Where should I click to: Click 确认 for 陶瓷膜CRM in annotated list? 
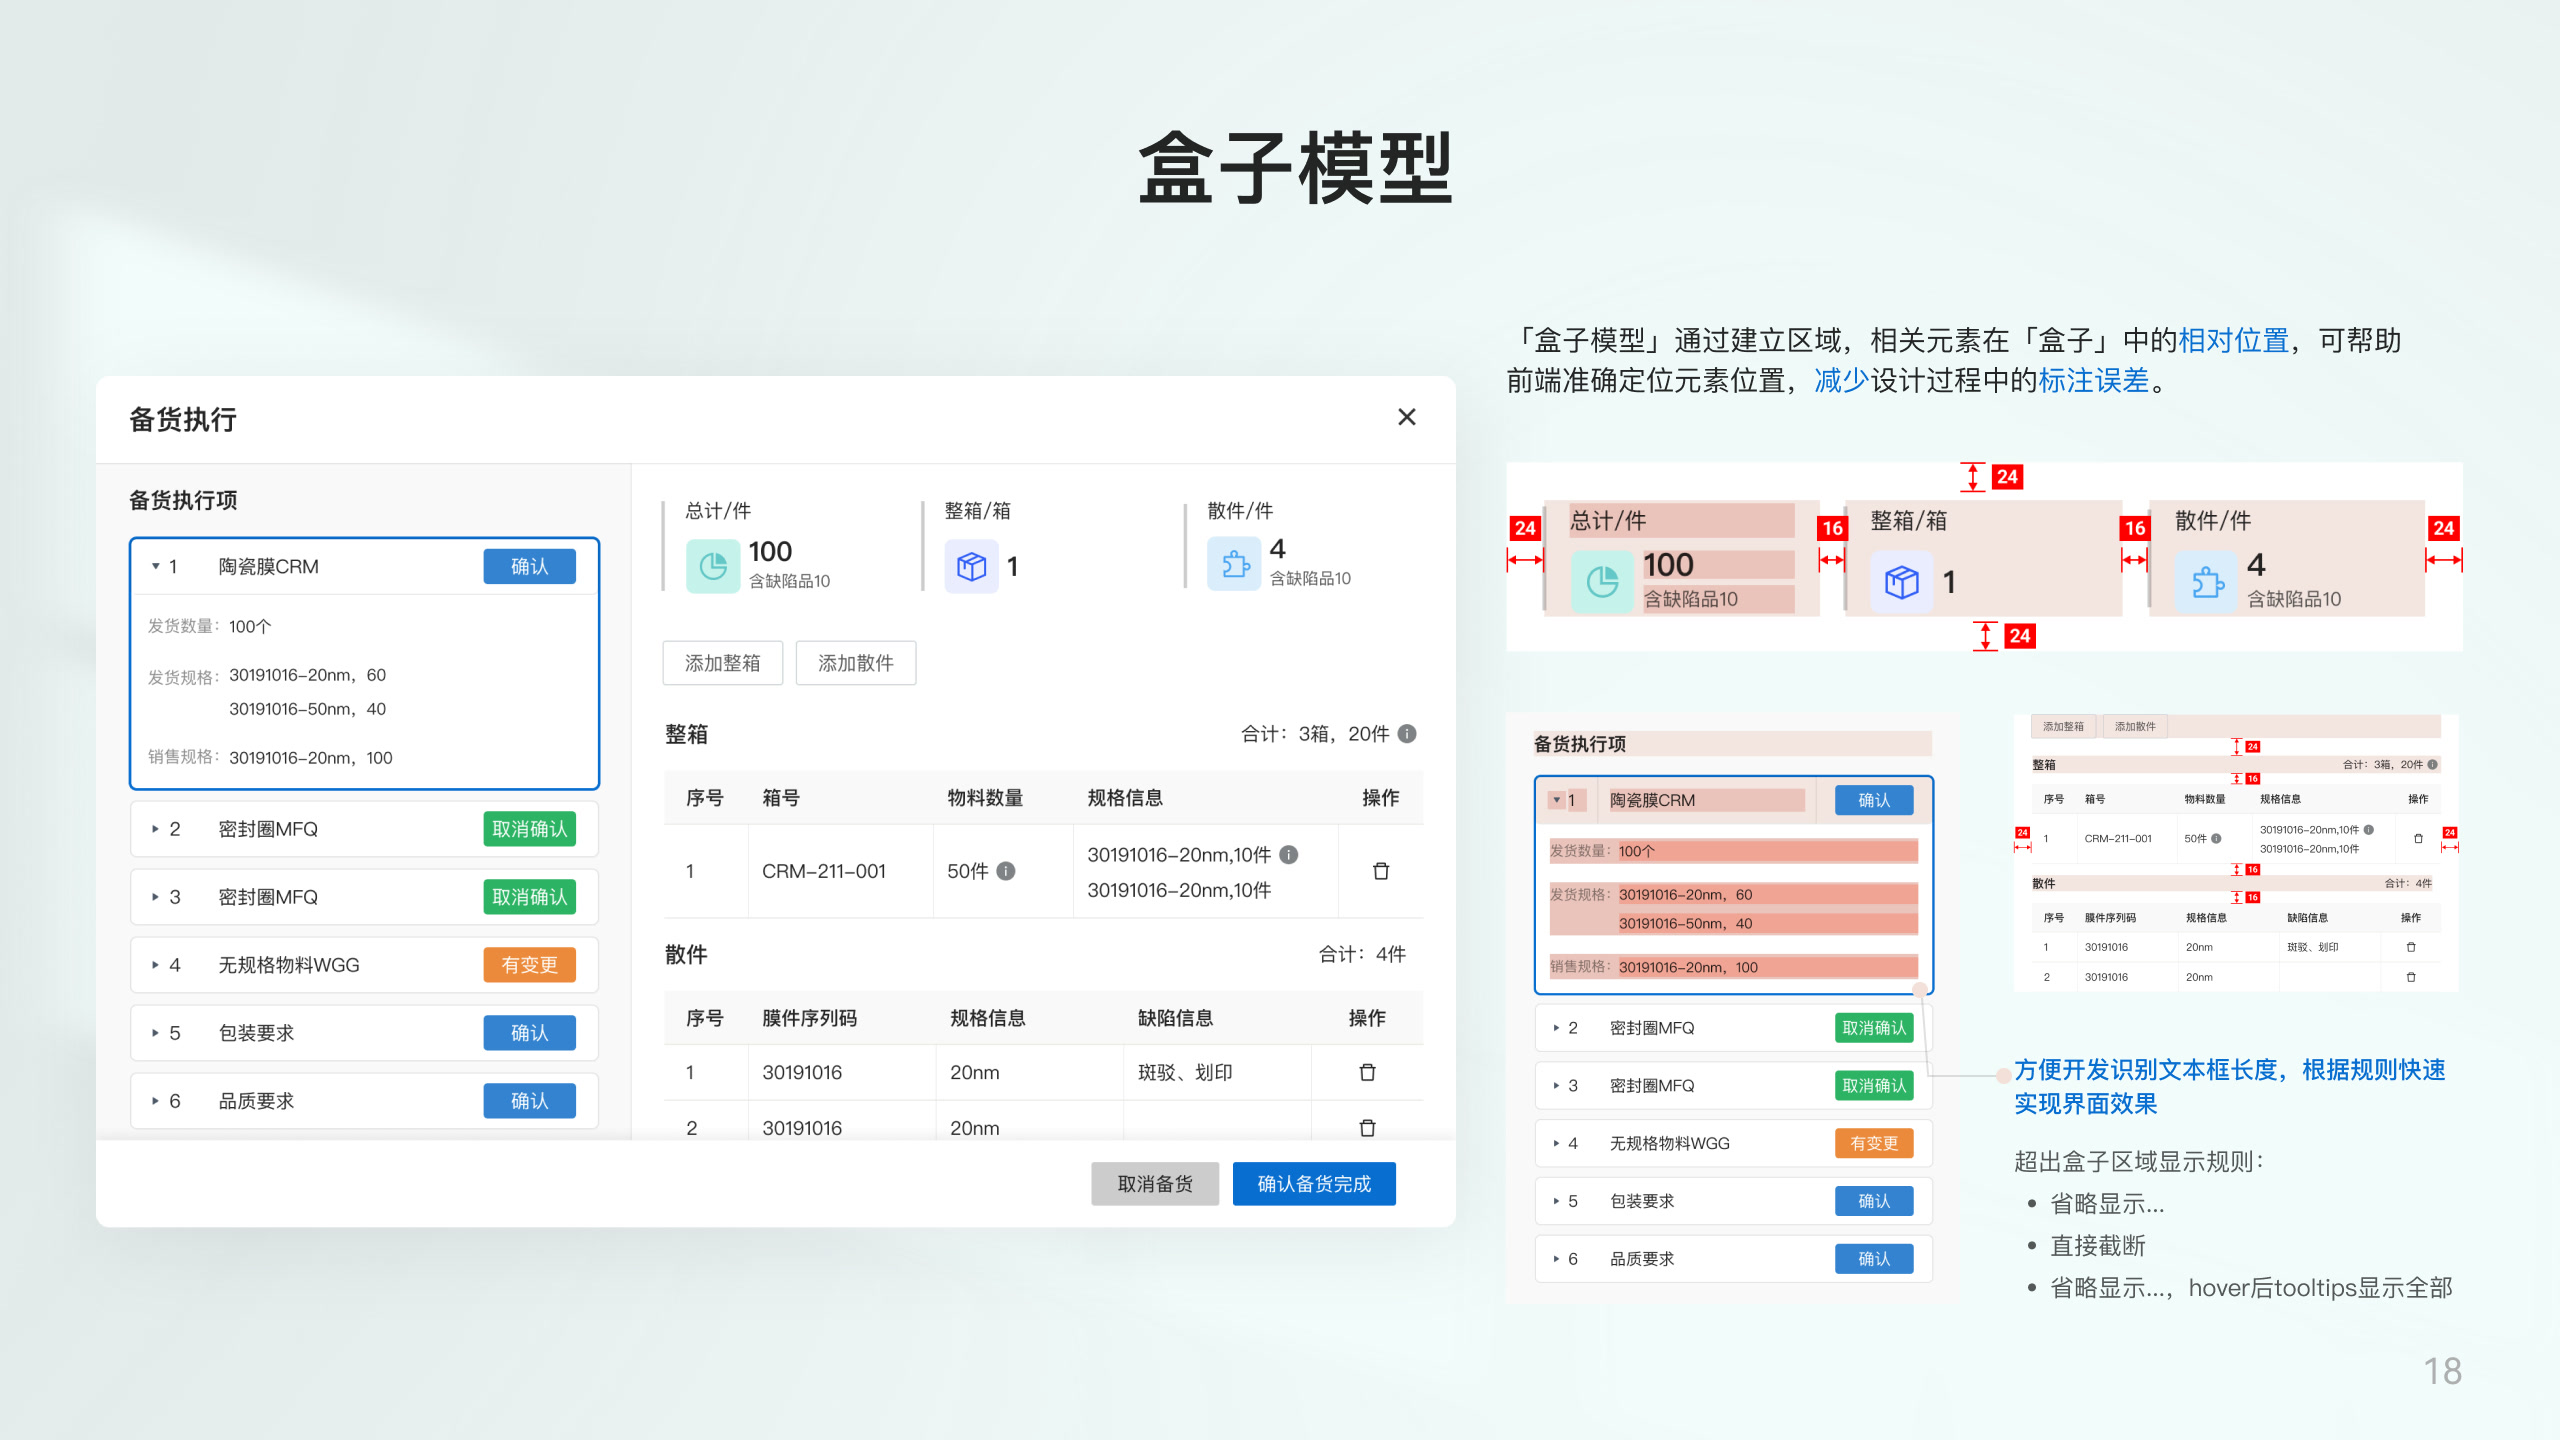(1874, 800)
